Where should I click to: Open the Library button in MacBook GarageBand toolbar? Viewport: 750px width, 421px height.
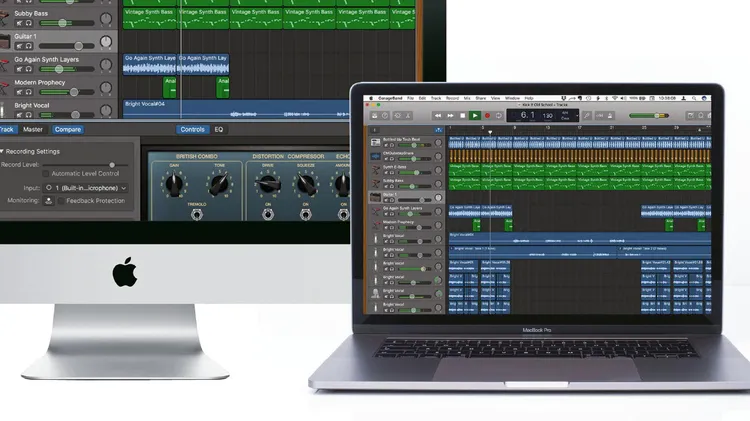(375, 115)
